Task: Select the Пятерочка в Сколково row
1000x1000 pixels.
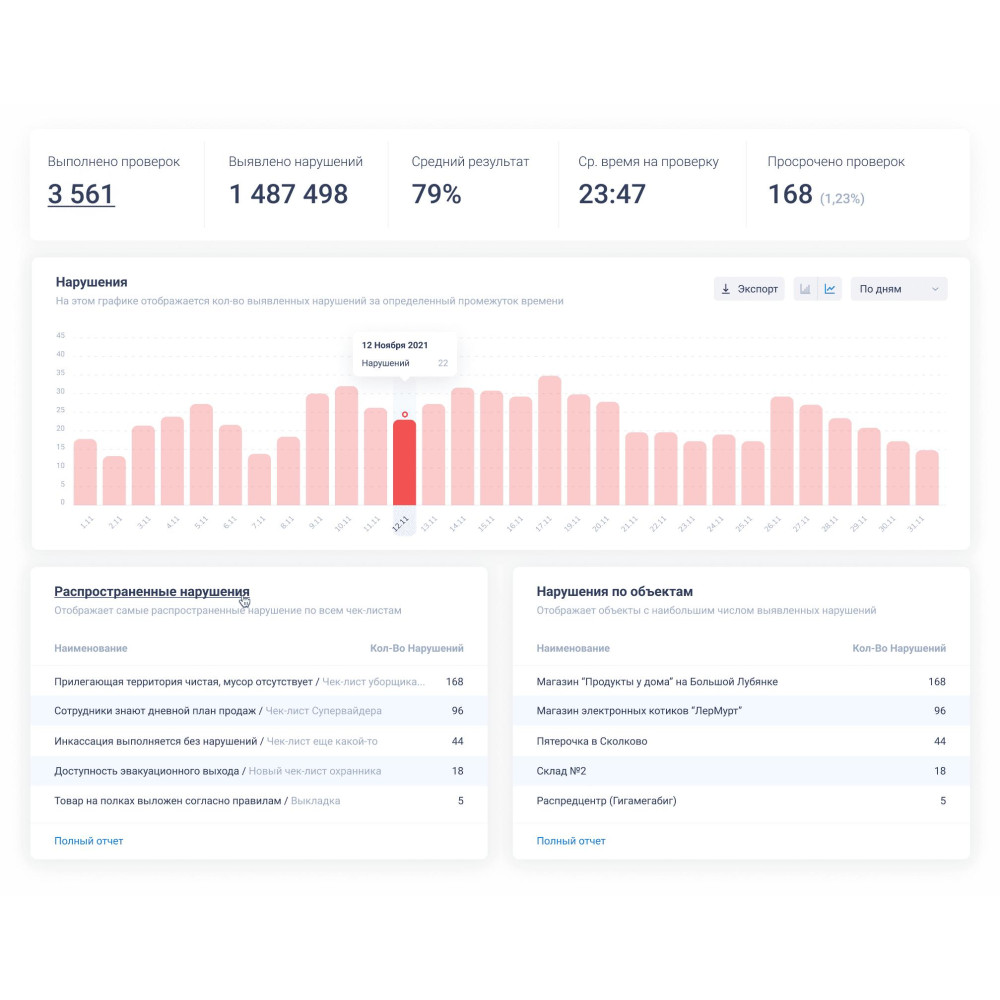Action: (x=592, y=741)
